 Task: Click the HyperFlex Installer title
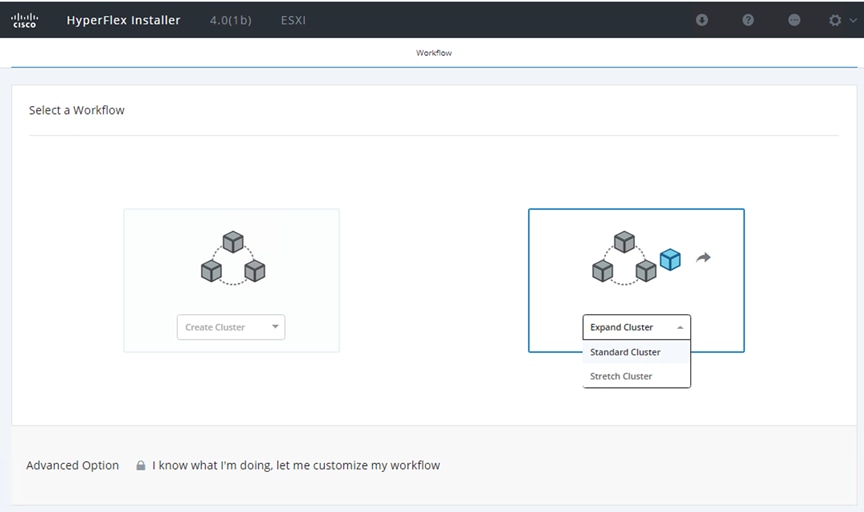click(x=123, y=20)
